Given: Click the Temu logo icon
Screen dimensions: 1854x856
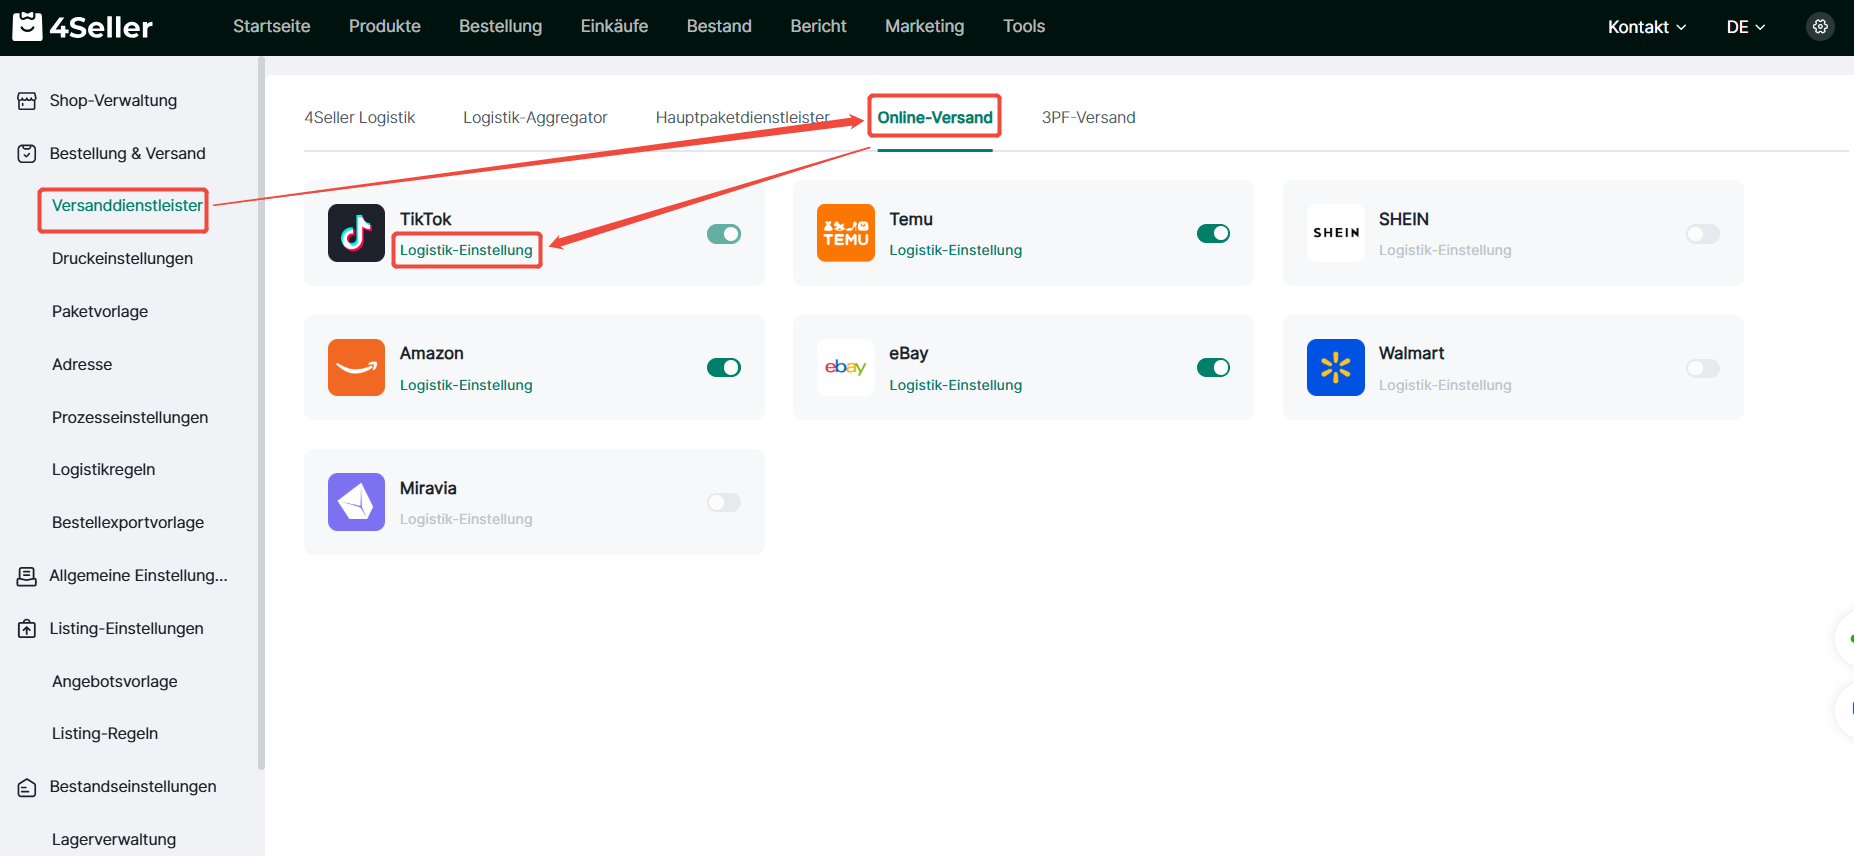Looking at the screenshot, I should tap(845, 233).
